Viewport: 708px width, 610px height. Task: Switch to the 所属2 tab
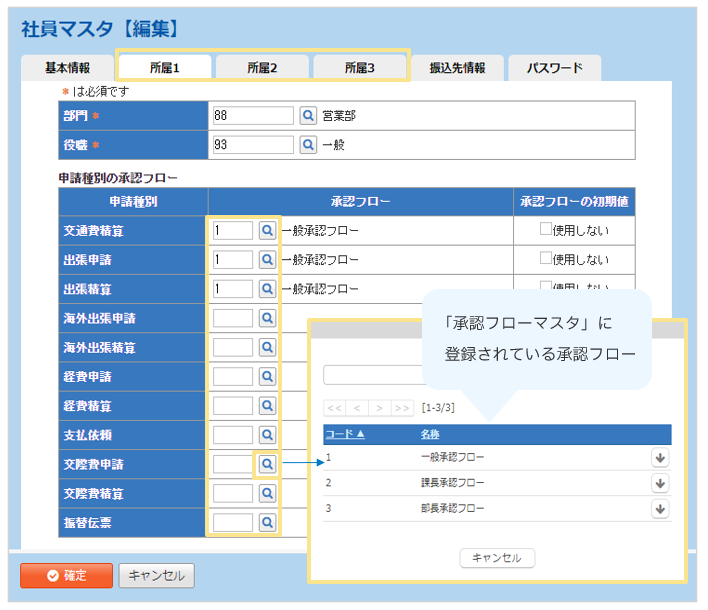[262, 68]
